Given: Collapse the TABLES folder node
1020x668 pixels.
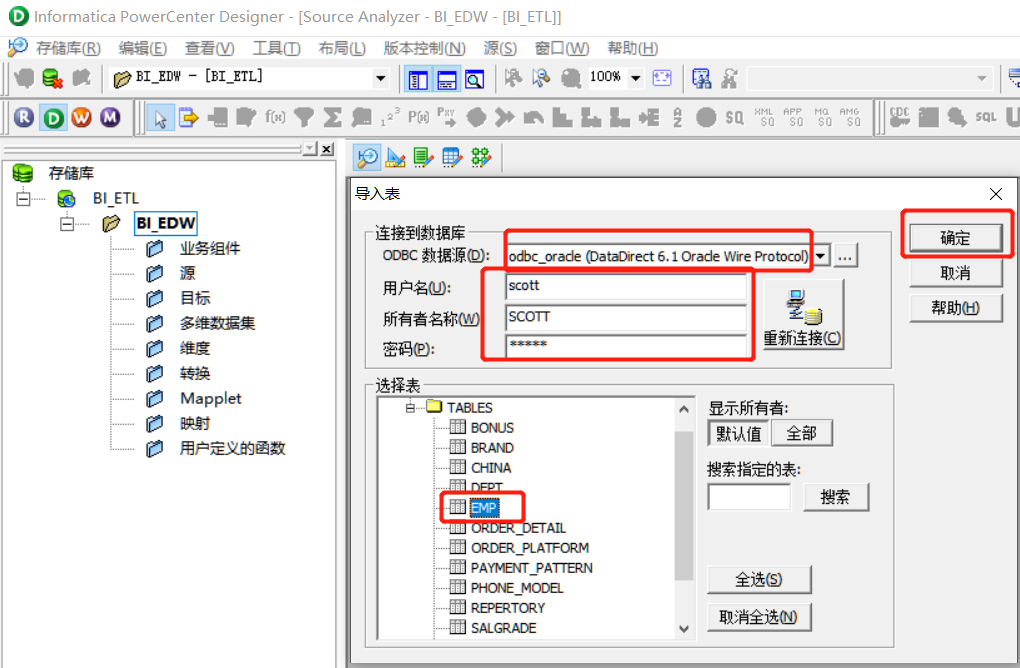Looking at the screenshot, I should pos(410,408).
